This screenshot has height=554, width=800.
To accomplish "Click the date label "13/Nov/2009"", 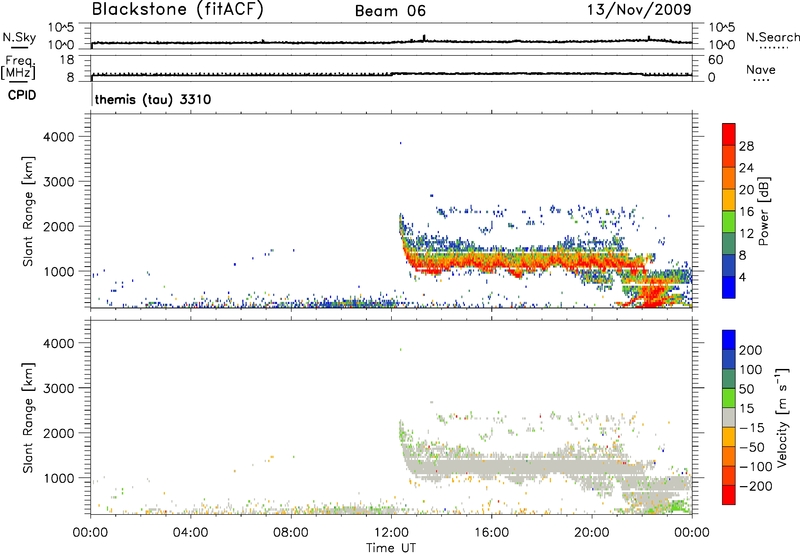I will pyautogui.click(x=639, y=9).
